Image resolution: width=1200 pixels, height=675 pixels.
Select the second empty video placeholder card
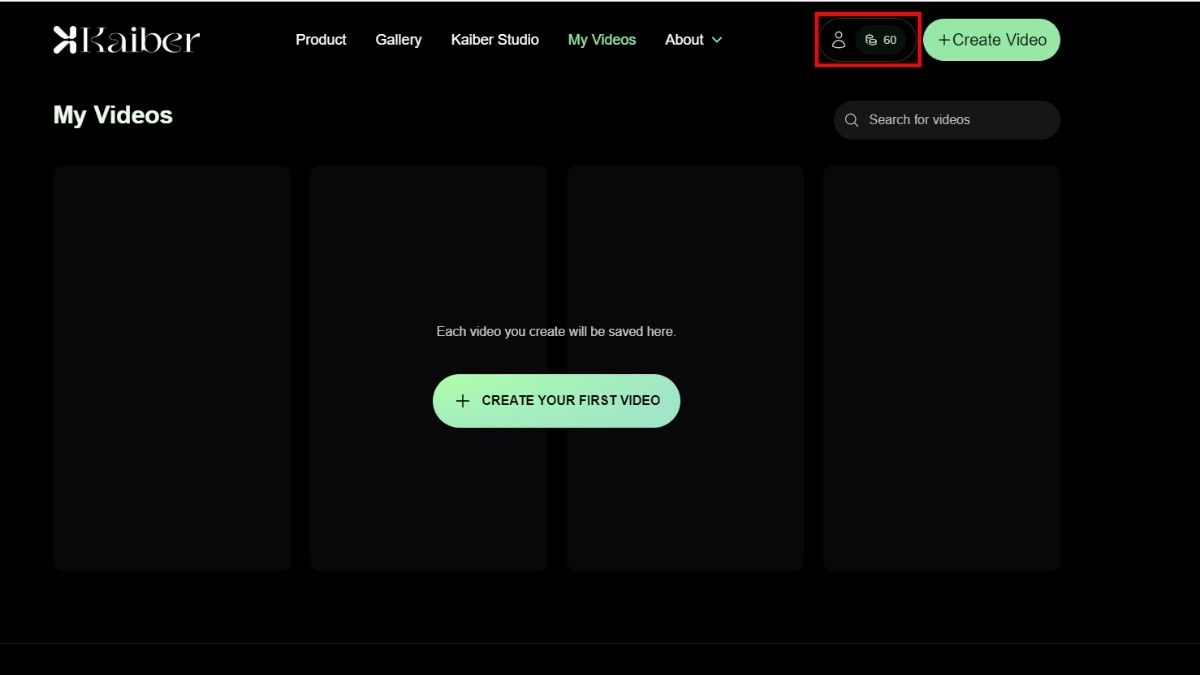pos(428,250)
